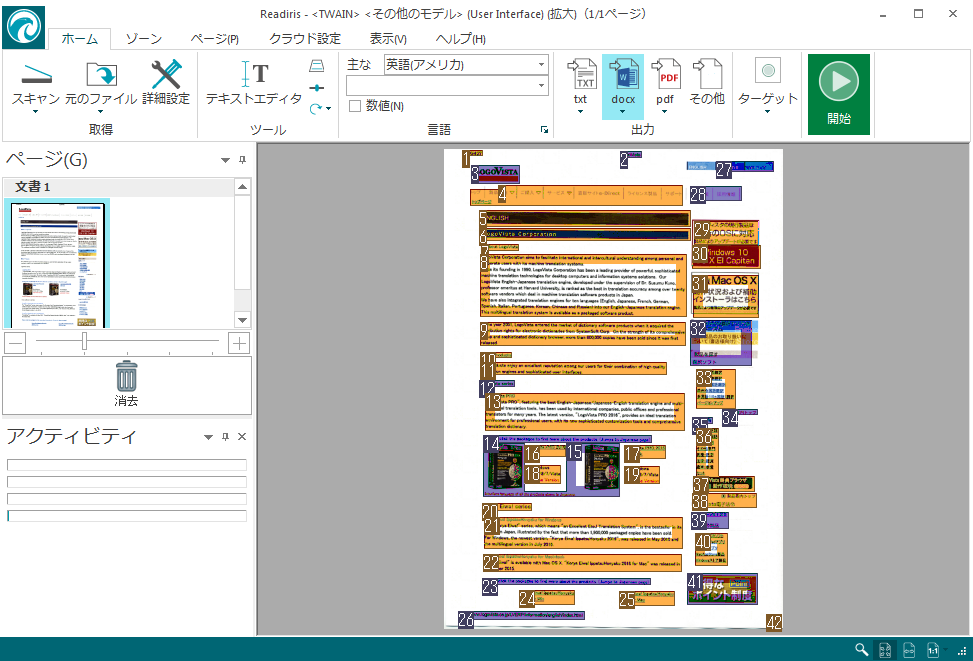Click the ターゲット target icon
Screen dimensions: 973x661
pos(768,71)
